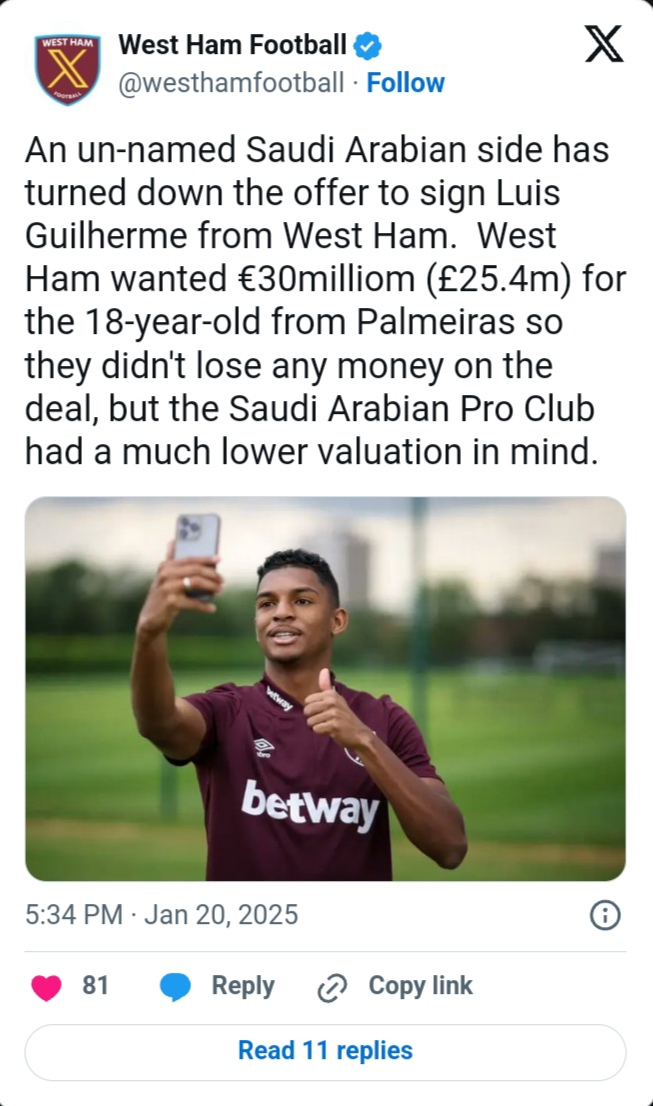This screenshot has width=653, height=1106.
Task: Click the West Ham crest avatar
Action: (x=68, y=67)
